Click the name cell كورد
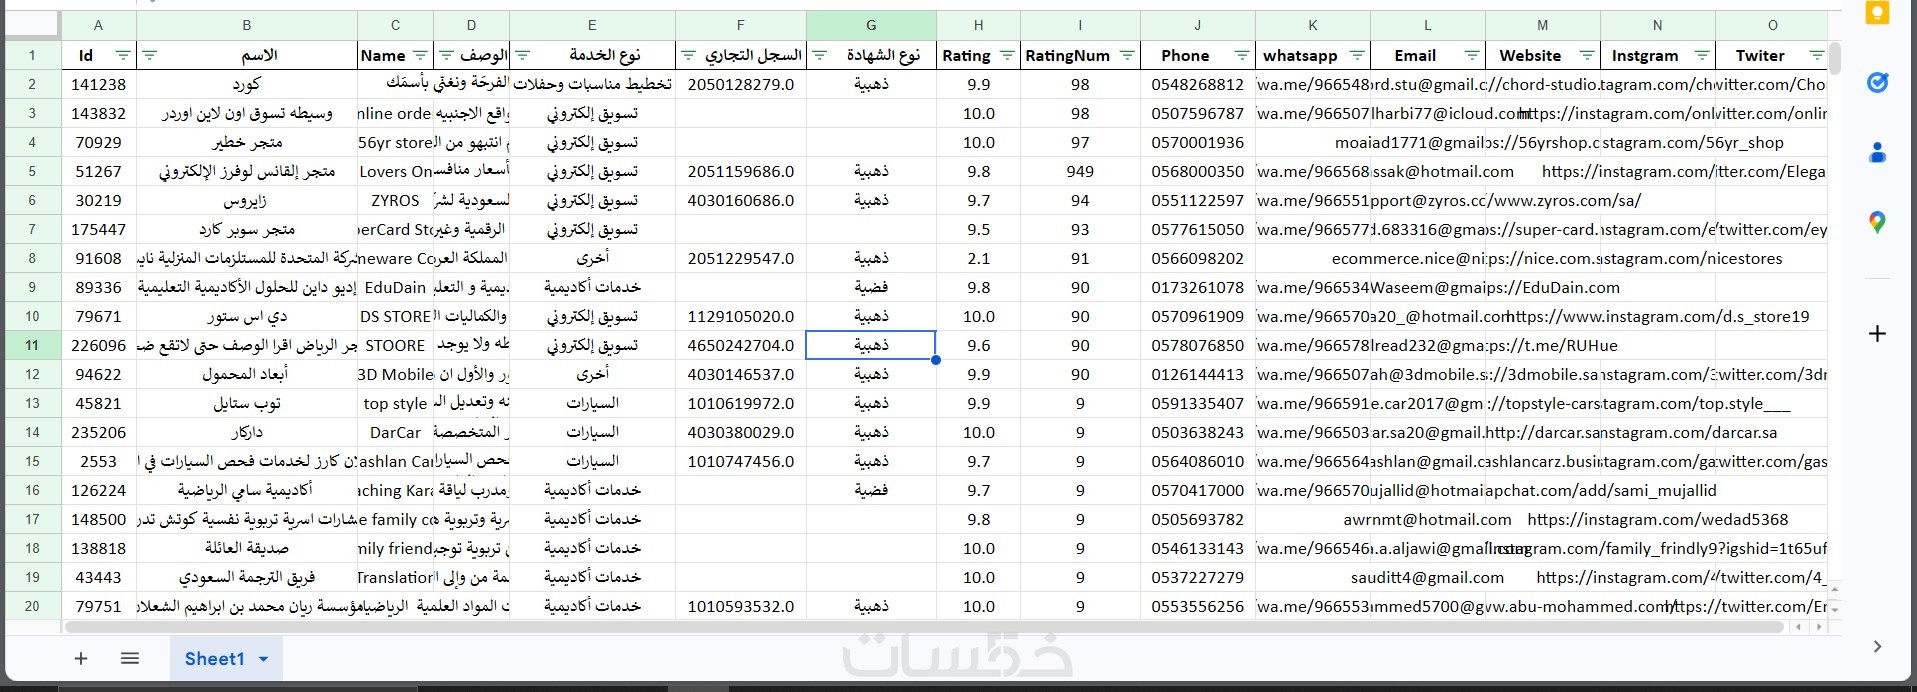The height and width of the screenshot is (692, 1917). pos(246,84)
